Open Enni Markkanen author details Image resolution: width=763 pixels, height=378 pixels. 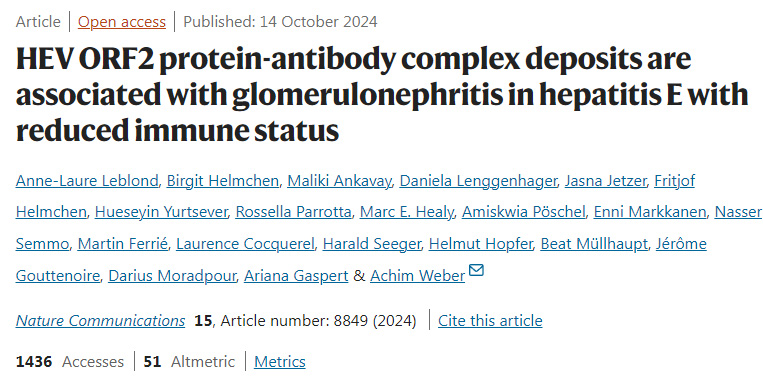click(x=650, y=213)
